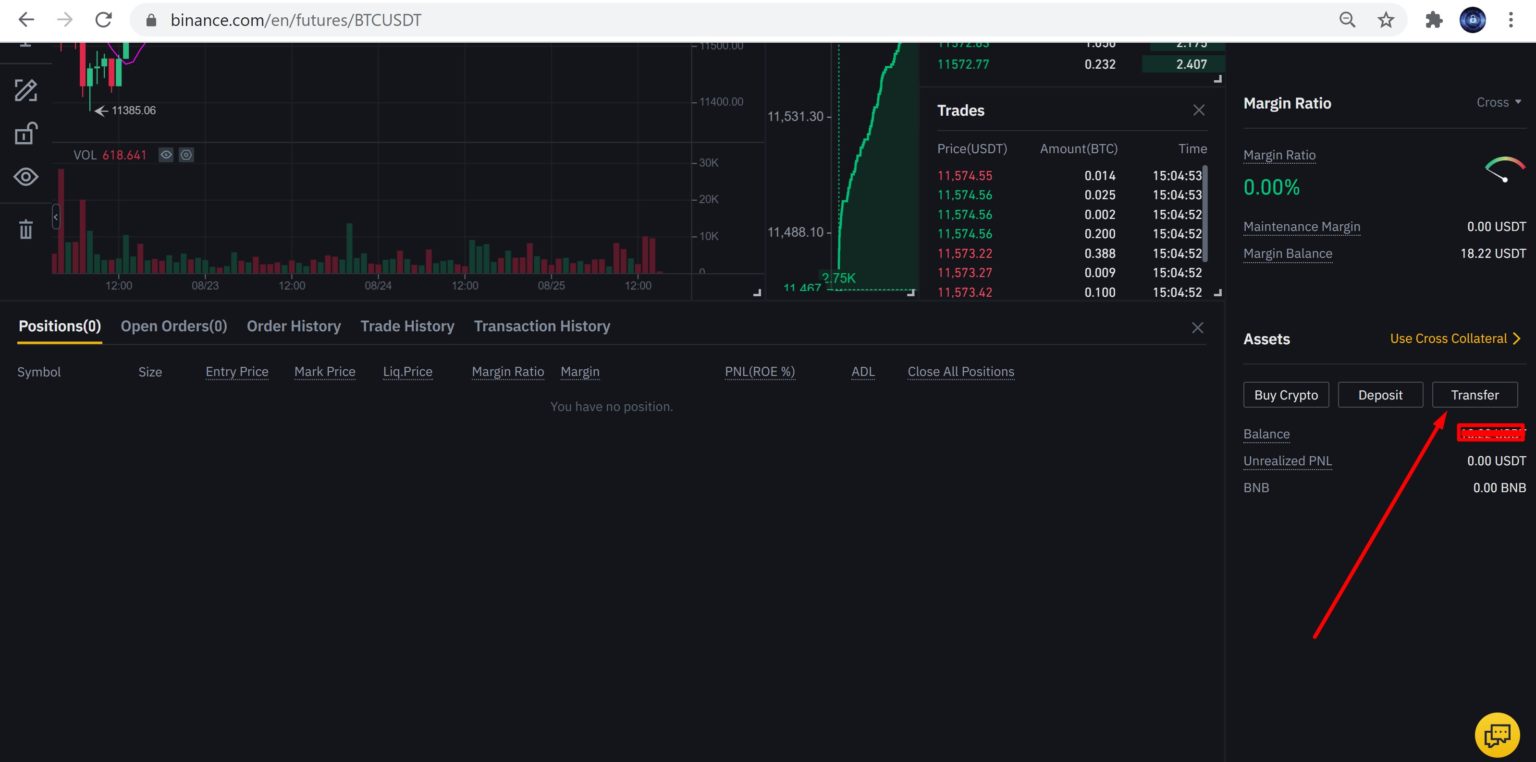Click Close All Positions
Screen dimensions: 1536x762
point(961,372)
